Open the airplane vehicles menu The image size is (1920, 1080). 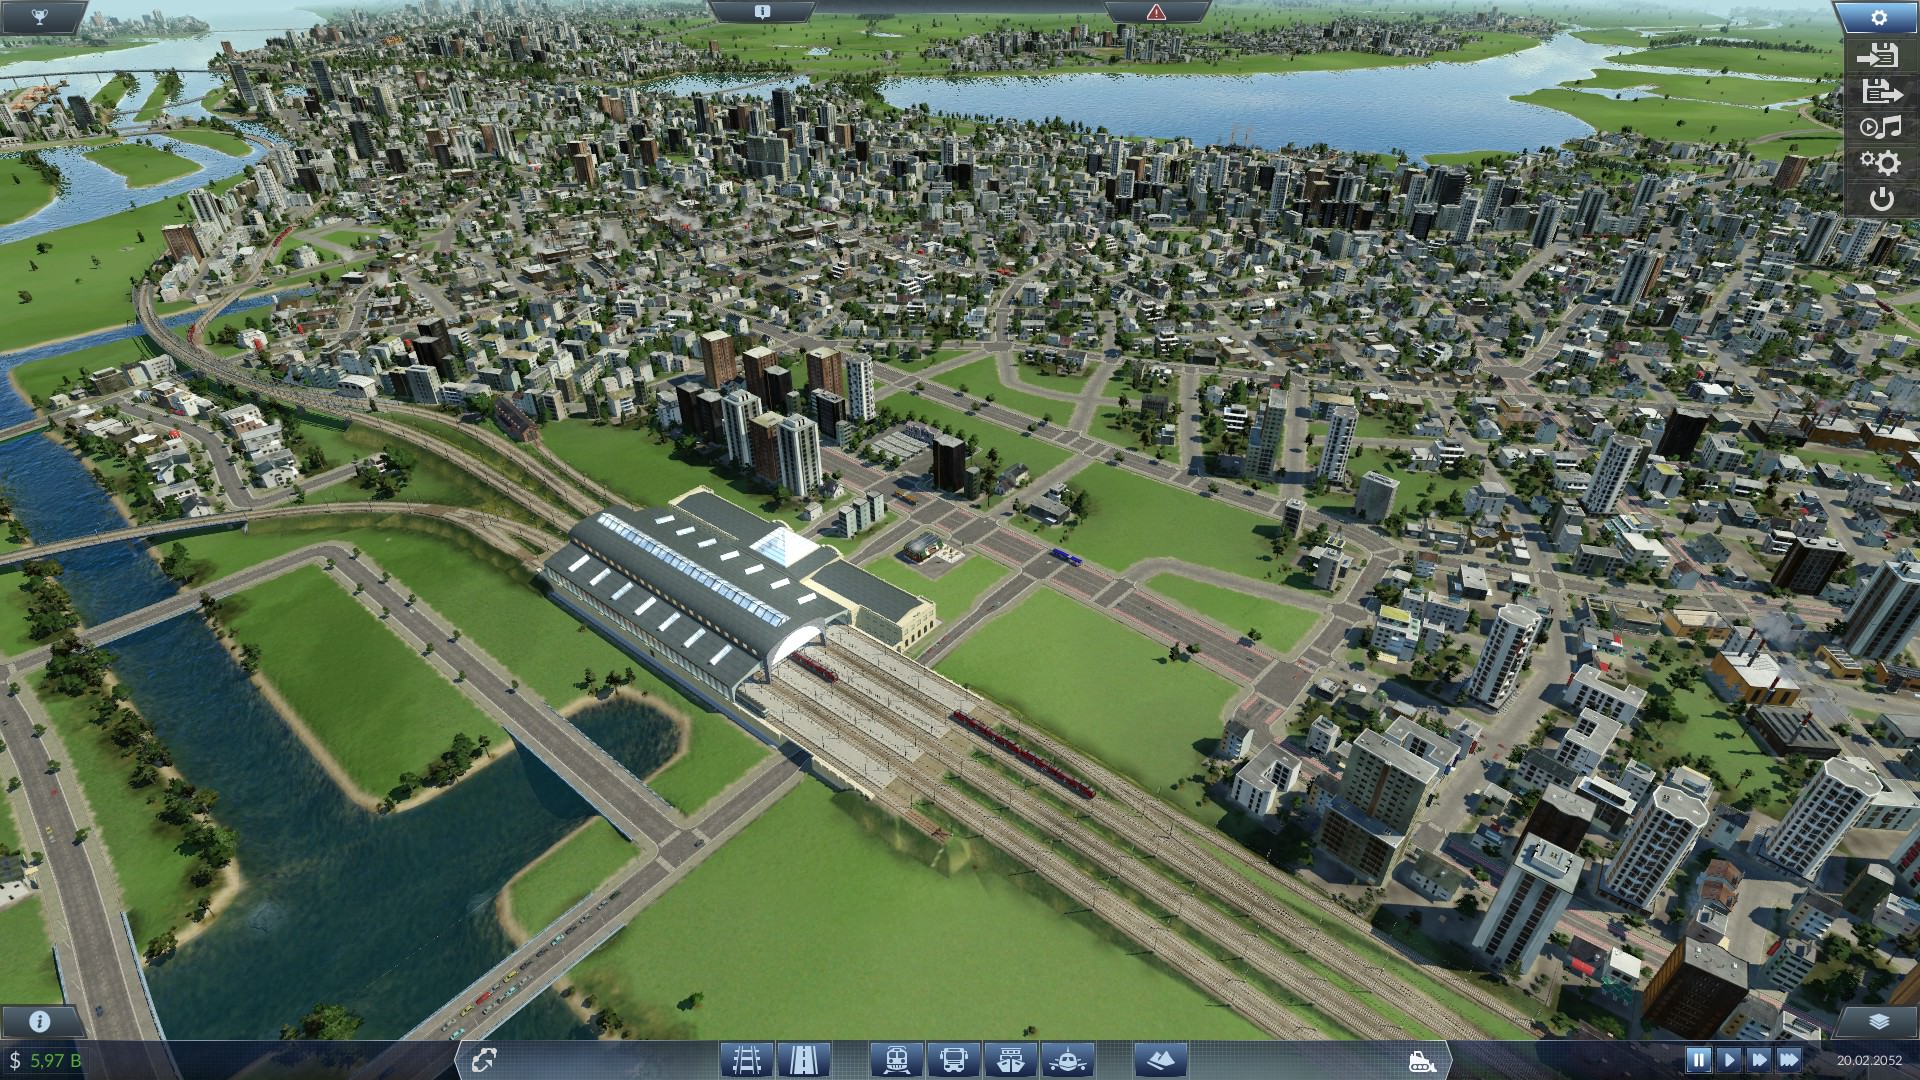pyautogui.click(x=1067, y=1059)
